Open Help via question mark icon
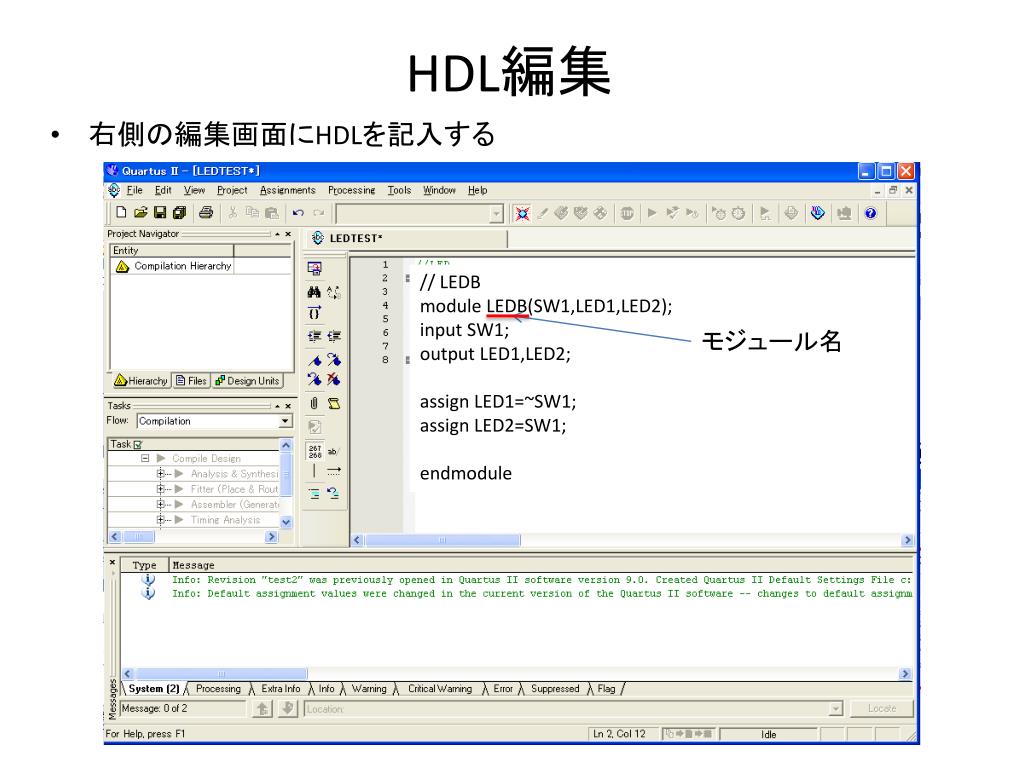The image size is (1024, 768). pyautogui.click(x=870, y=213)
